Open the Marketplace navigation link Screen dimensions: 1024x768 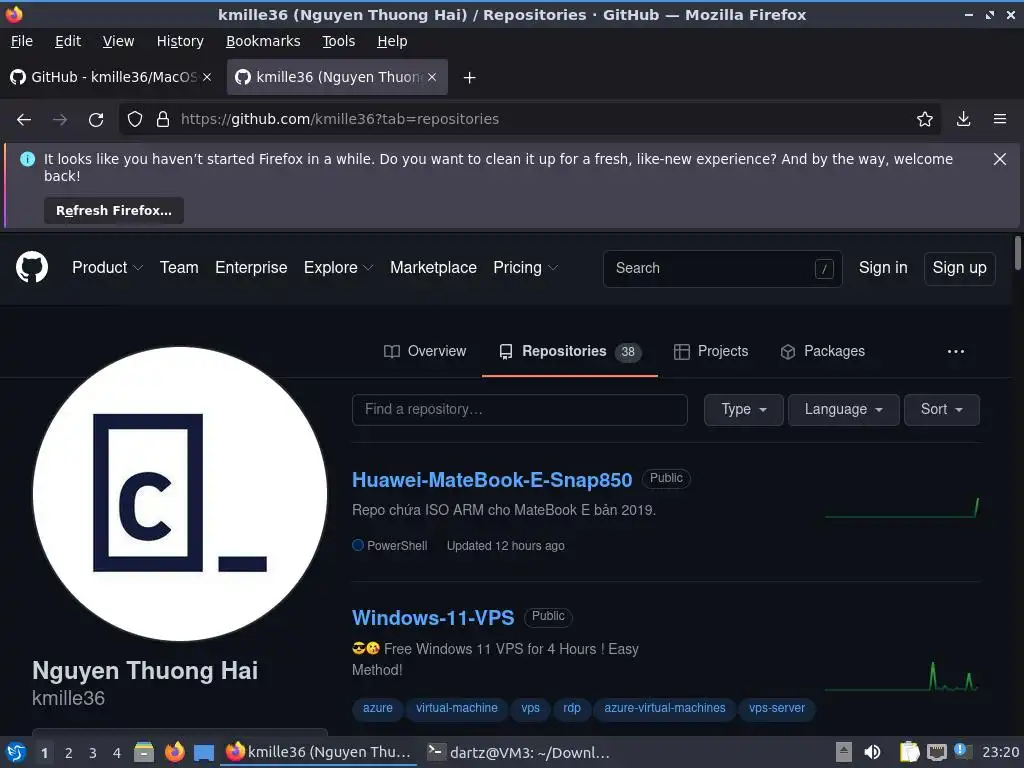[x=433, y=268]
